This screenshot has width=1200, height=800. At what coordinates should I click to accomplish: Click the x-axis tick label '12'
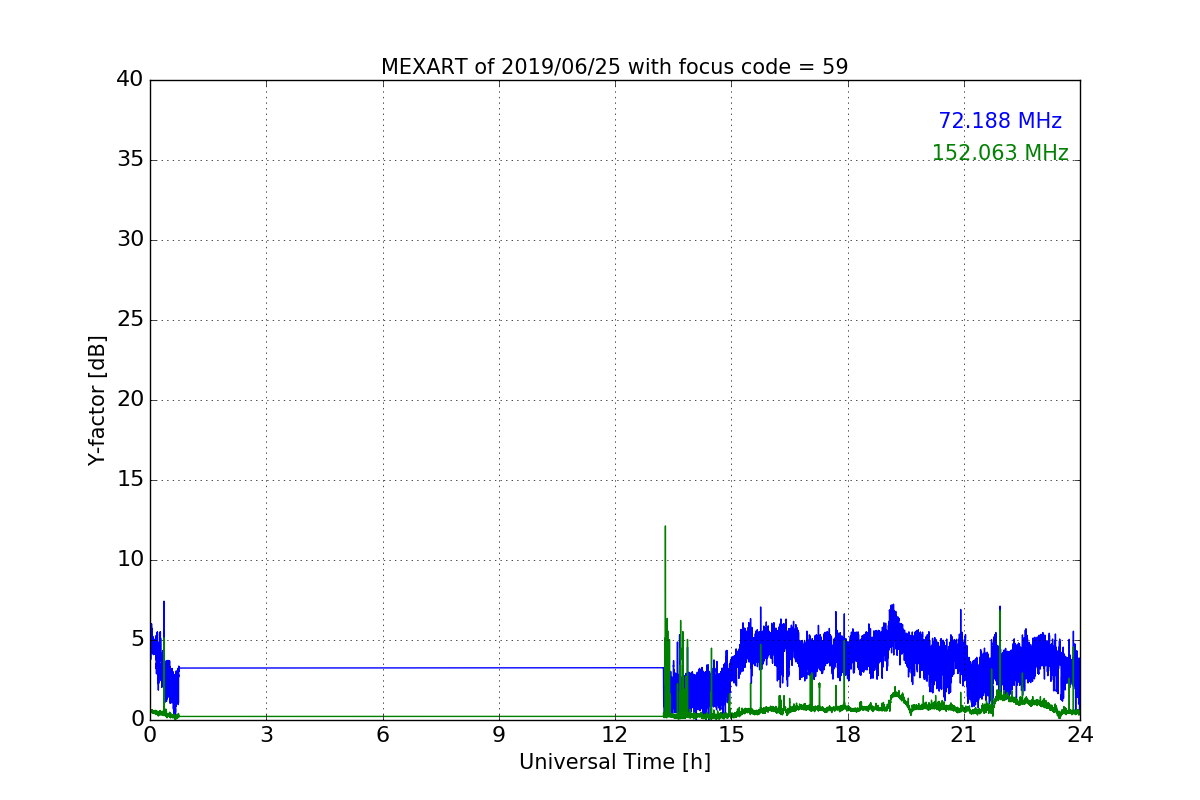(x=615, y=735)
